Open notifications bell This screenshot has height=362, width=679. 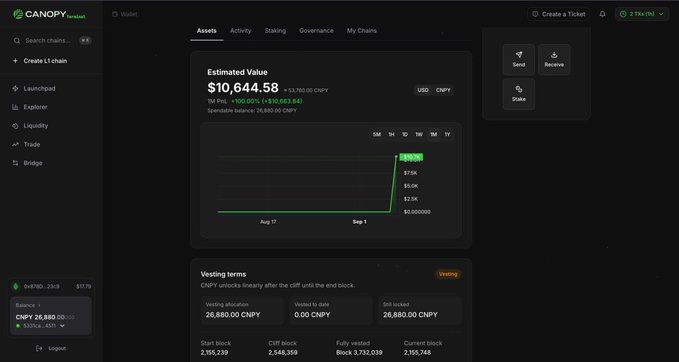602,14
